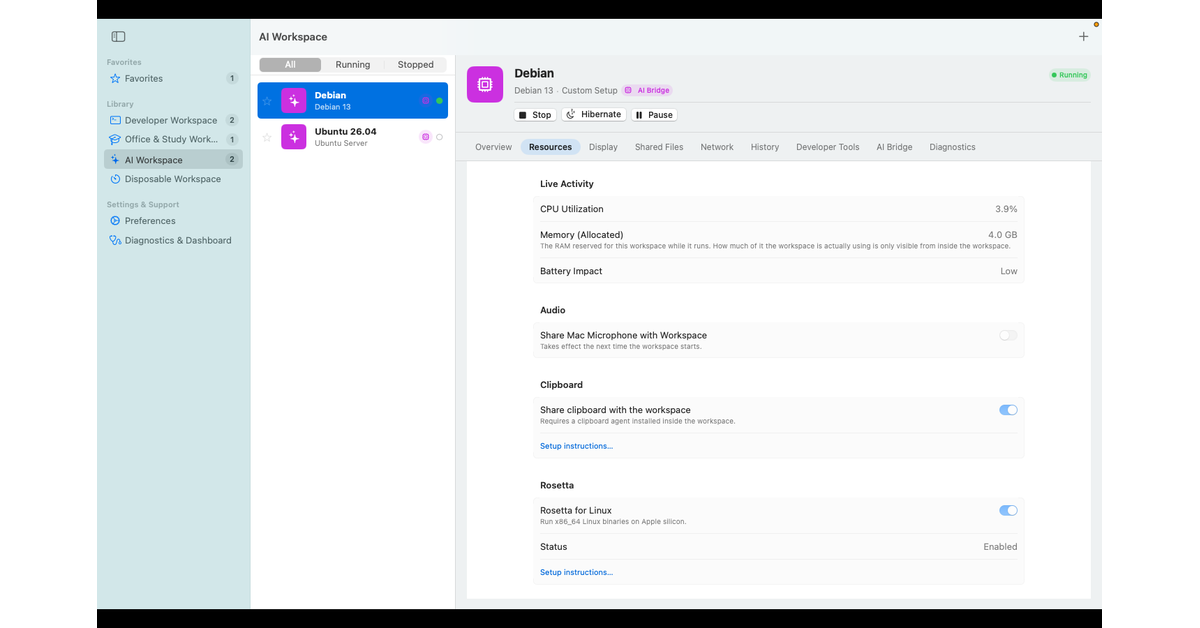1200x628 pixels.
Task: Open Disposable Workspace in sidebar
Action: (x=173, y=180)
